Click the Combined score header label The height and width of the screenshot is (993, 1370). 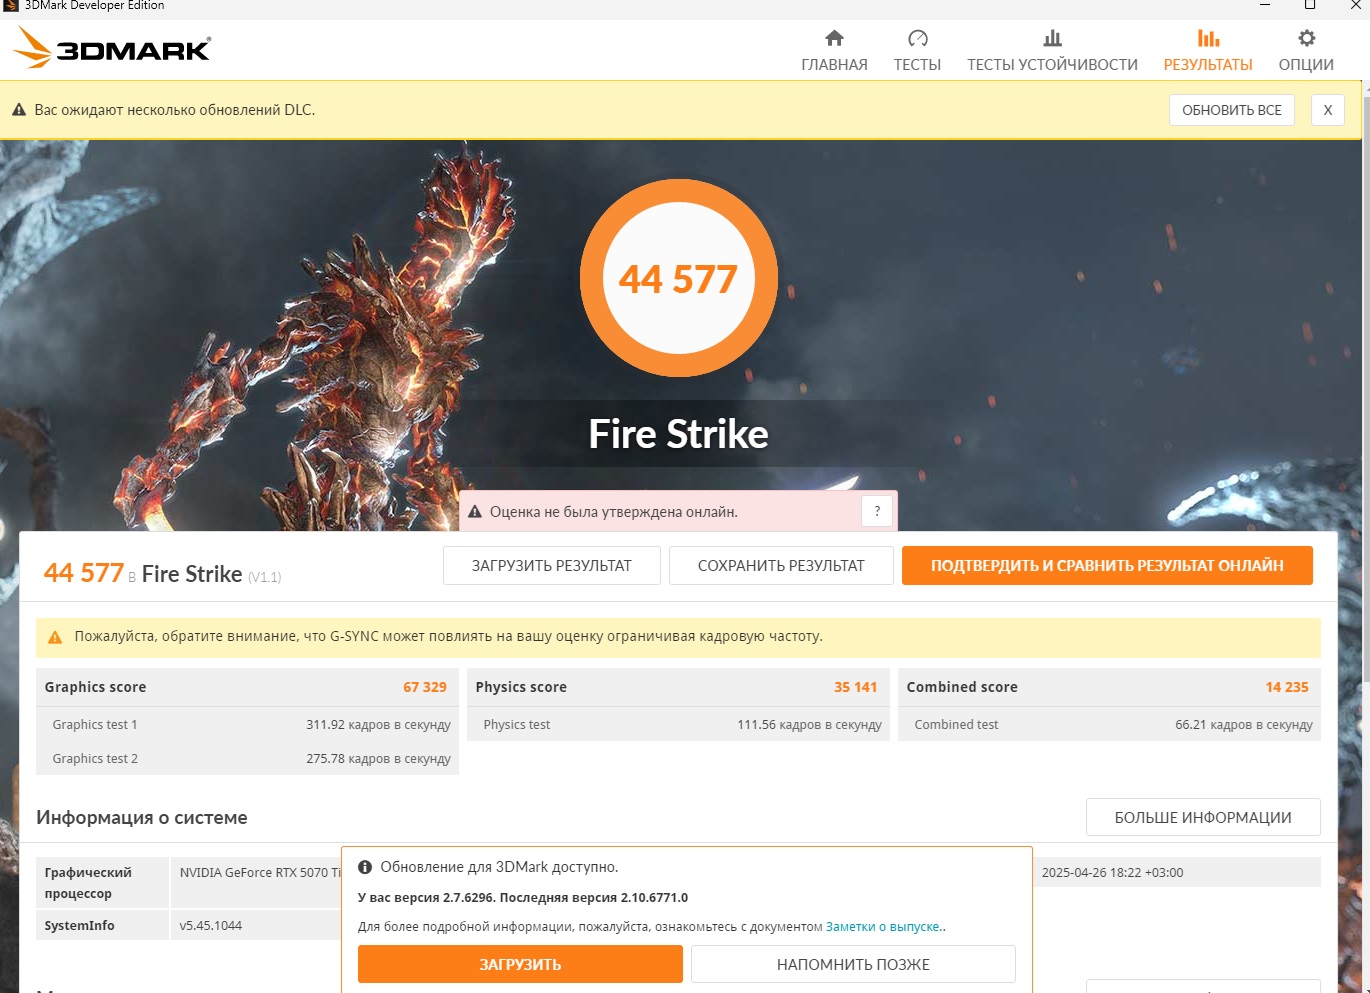coord(962,687)
